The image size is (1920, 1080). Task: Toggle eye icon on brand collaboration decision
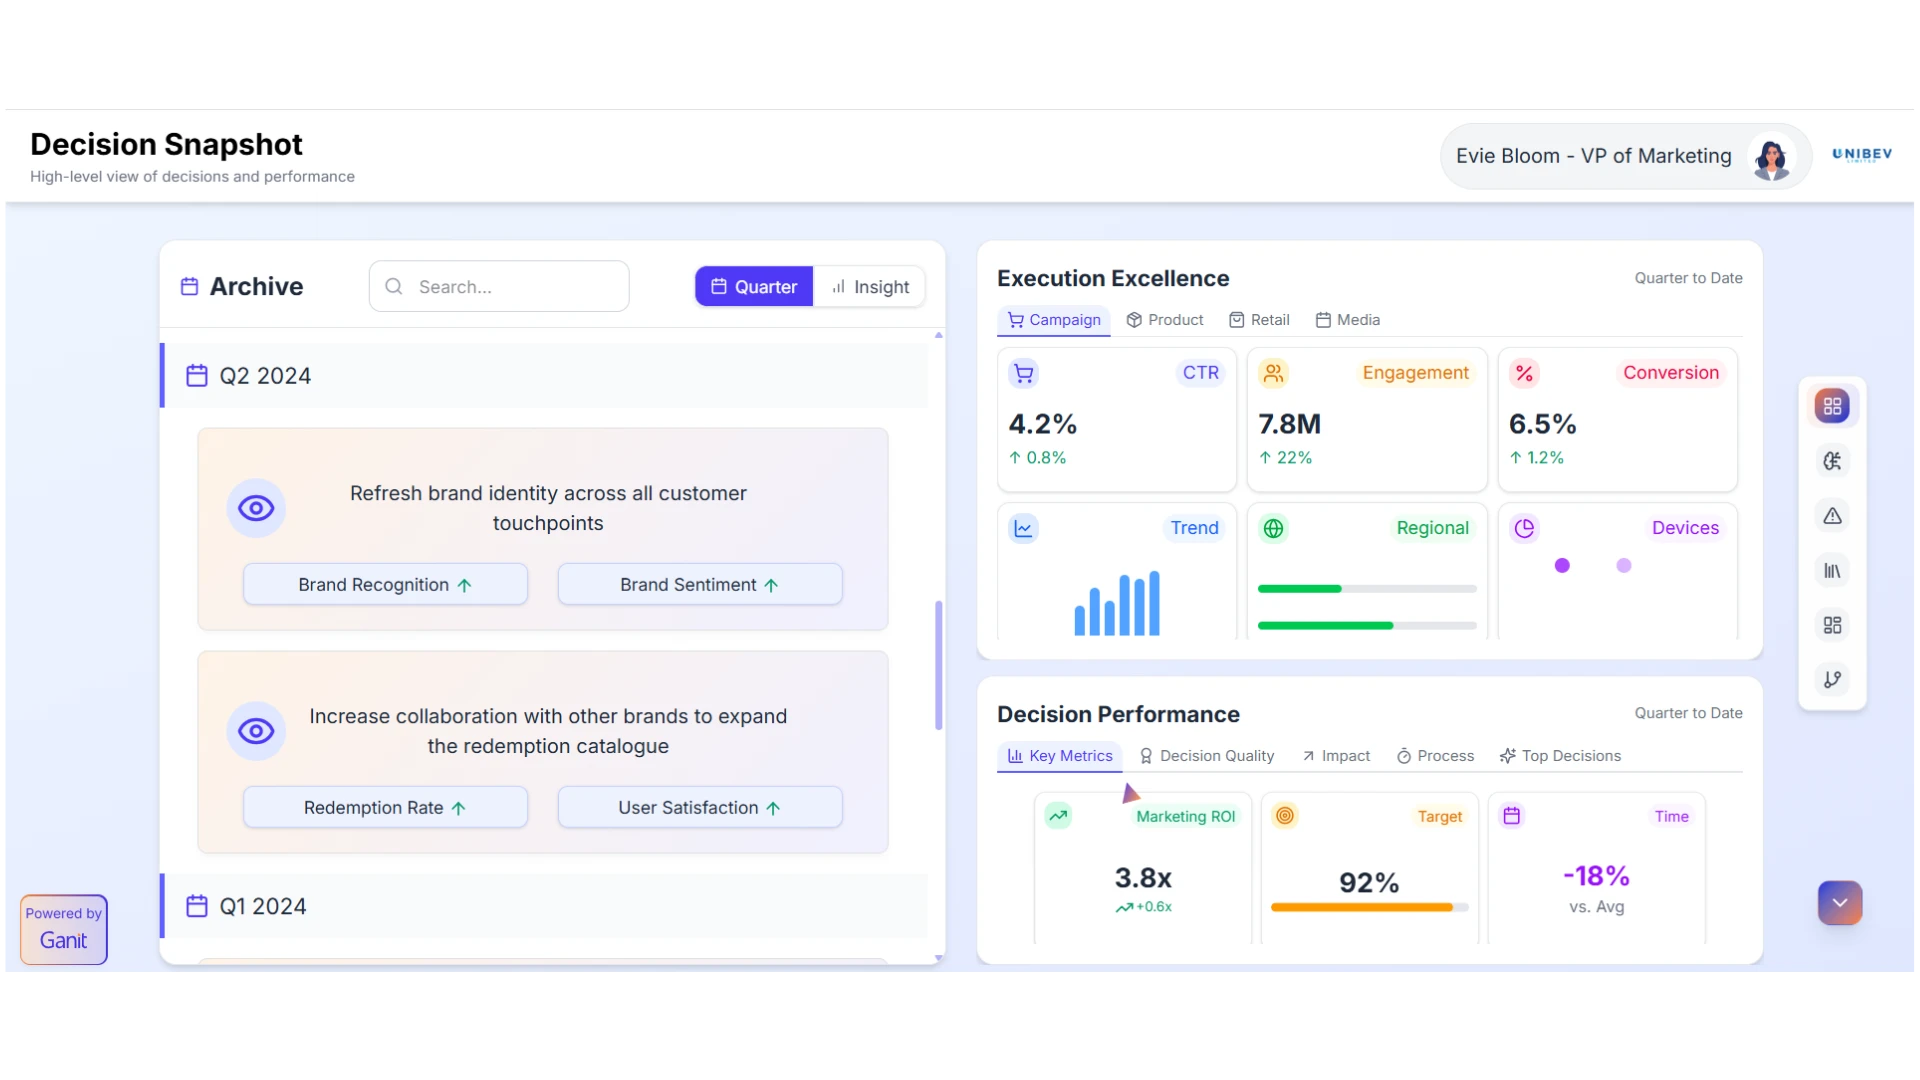[256, 731]
